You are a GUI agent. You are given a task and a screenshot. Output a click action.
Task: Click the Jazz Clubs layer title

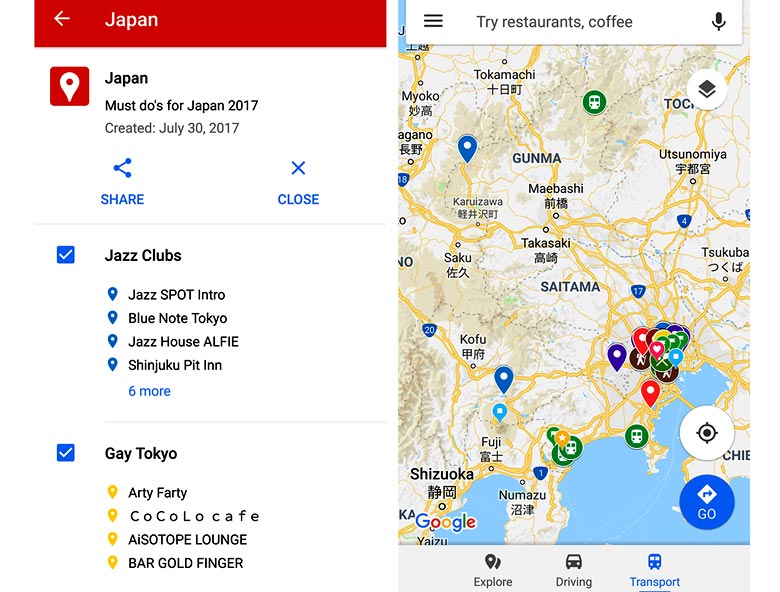[143, 255]
